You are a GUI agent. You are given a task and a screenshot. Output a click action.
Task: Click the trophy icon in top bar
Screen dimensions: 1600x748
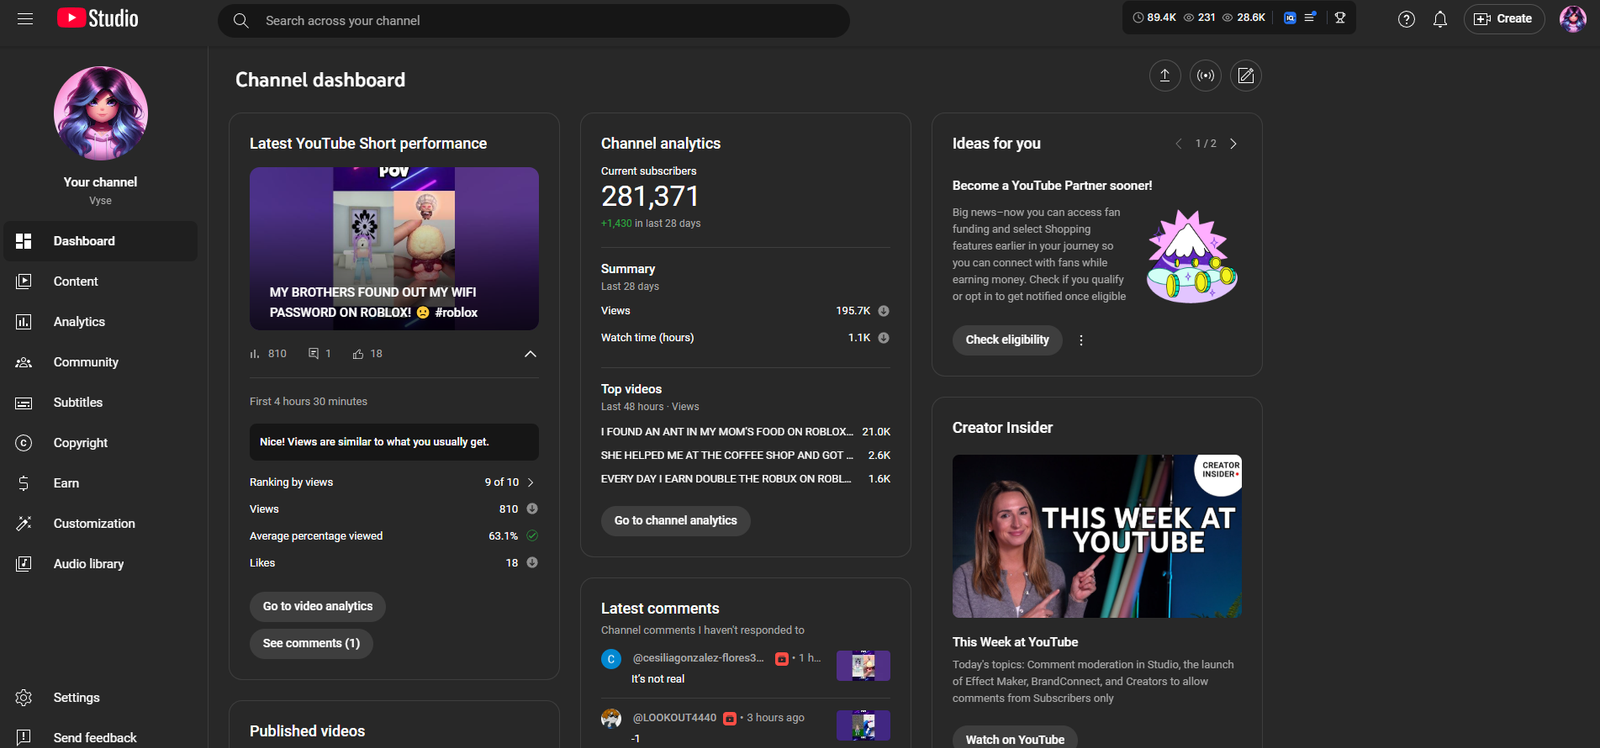tap(1340, 18)
